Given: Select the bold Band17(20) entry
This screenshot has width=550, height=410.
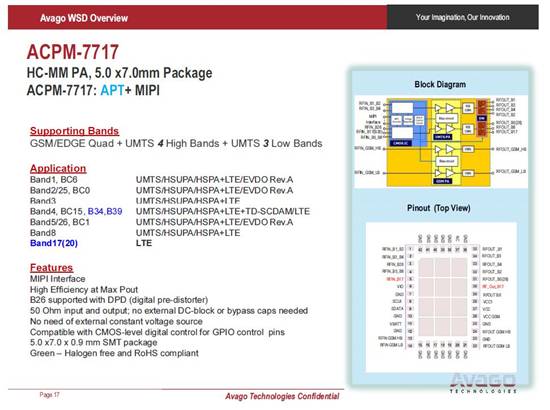Looking at the screenshot, I should (x=54, y=243).
